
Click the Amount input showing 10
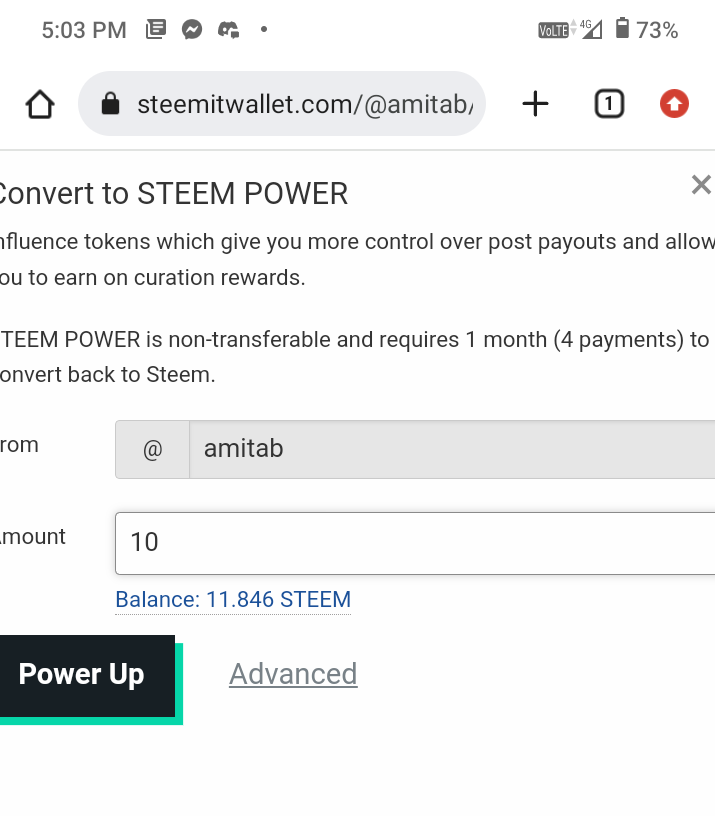[x=415, y=543]
